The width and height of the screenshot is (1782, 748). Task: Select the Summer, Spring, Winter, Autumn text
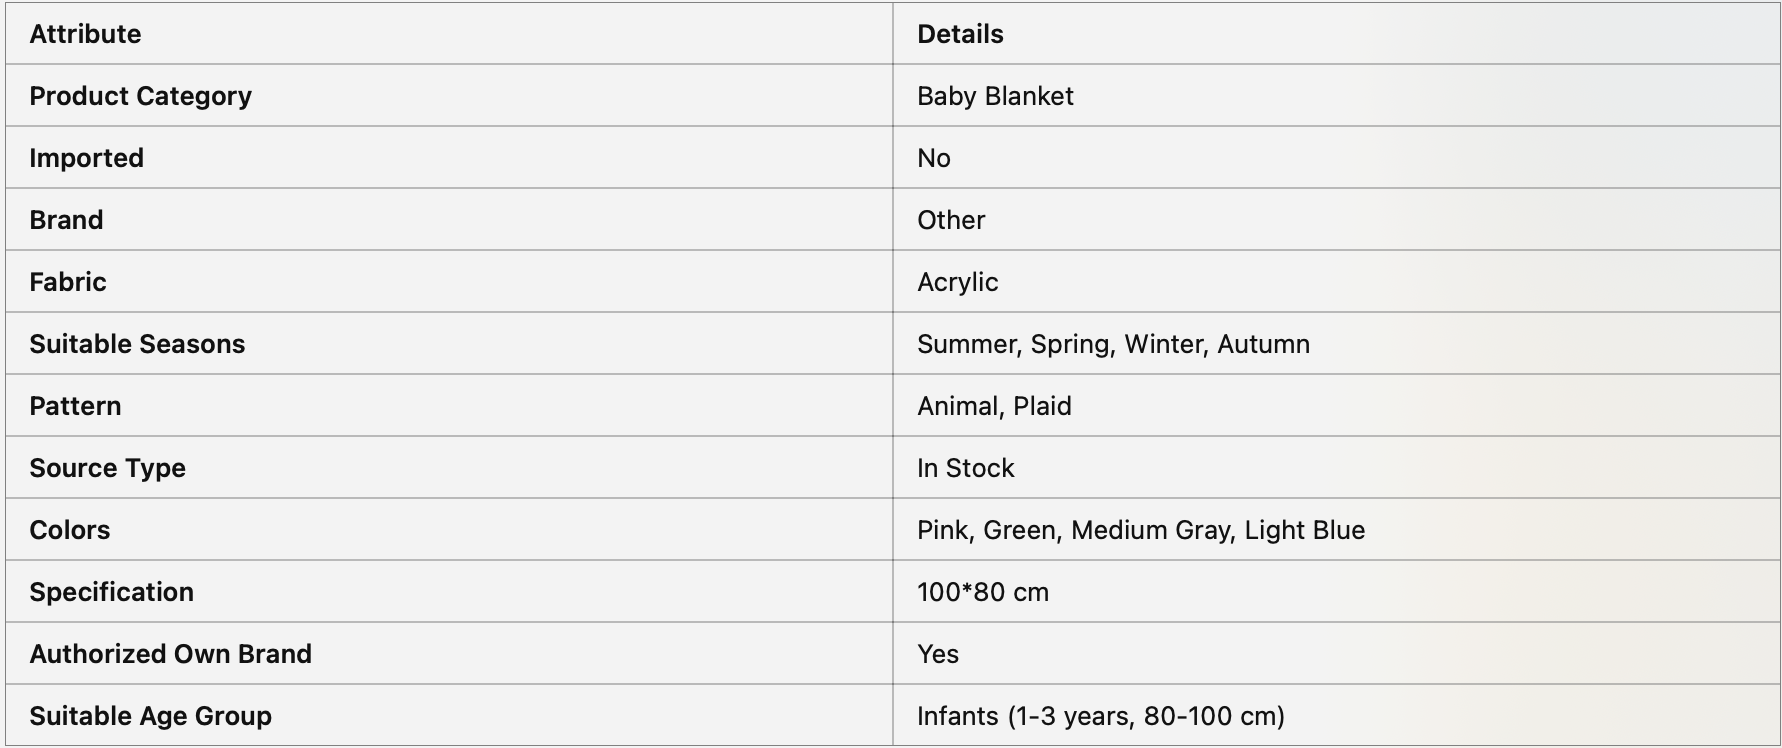pyautogui.click(x=1113, y=344)
